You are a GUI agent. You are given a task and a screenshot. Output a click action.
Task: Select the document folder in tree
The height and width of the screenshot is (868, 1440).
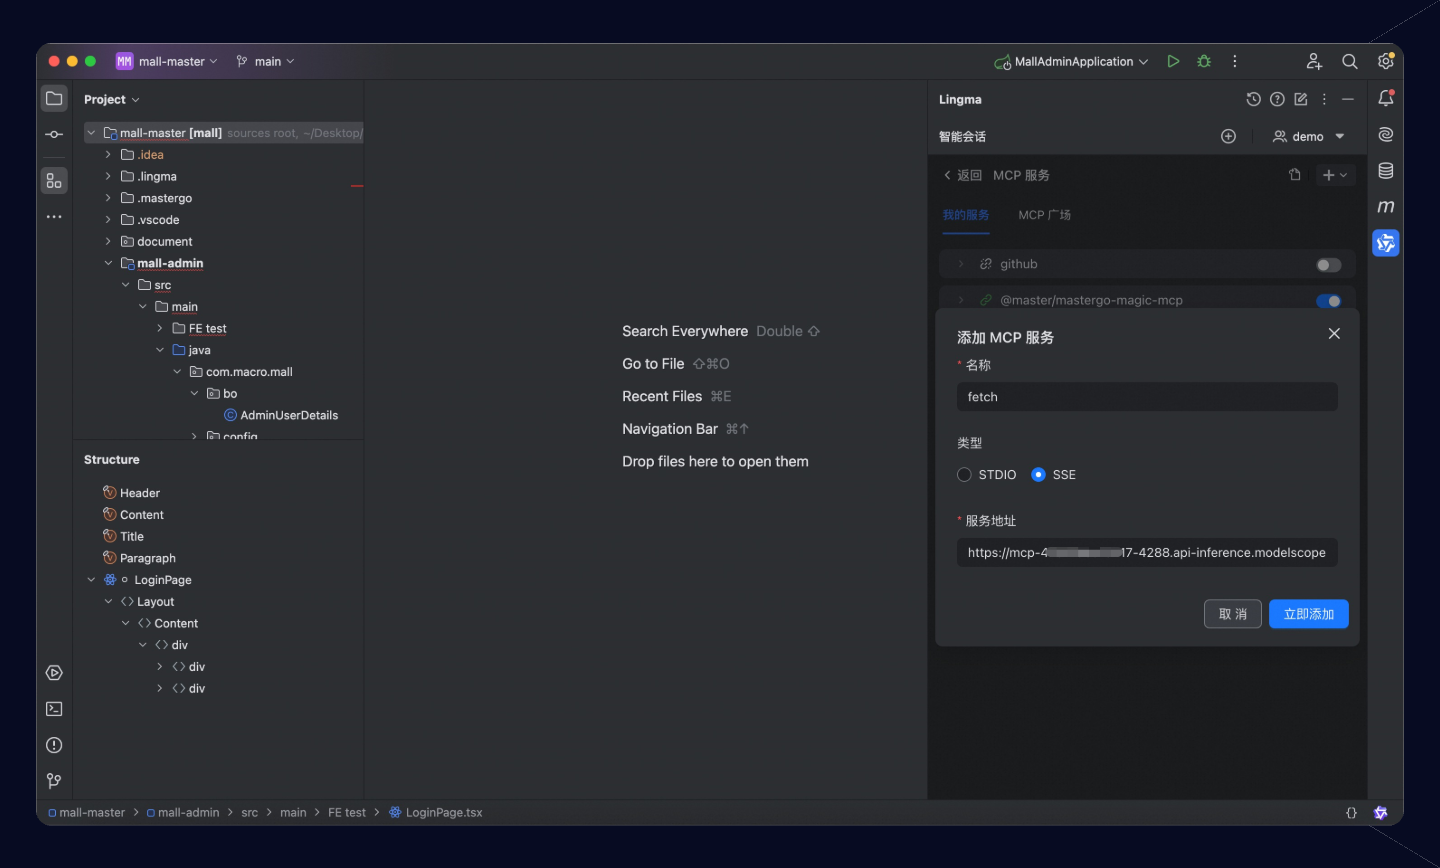pyautogui.click(x=165, y=242)
